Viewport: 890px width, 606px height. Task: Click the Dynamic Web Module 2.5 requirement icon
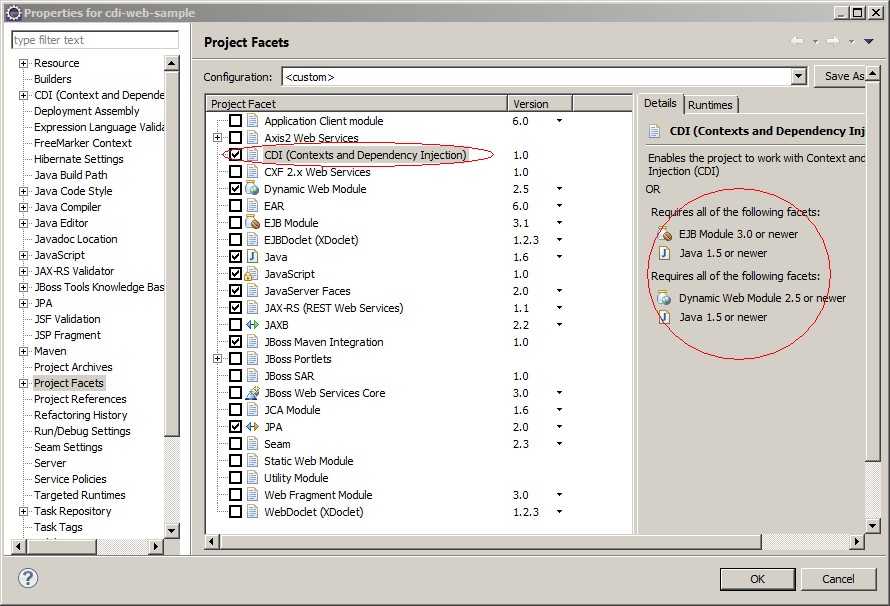(664, 298)
